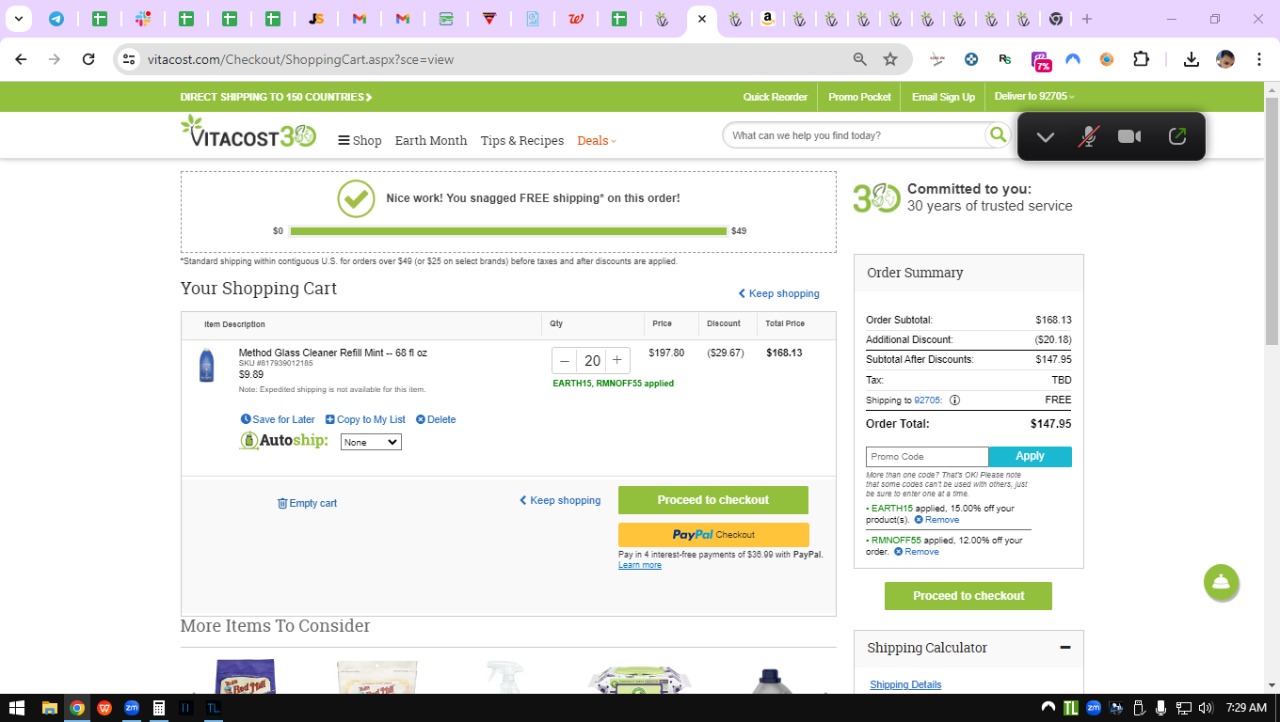
Task: Close the active Vitacost cart tab
Action: coord(702,19)
